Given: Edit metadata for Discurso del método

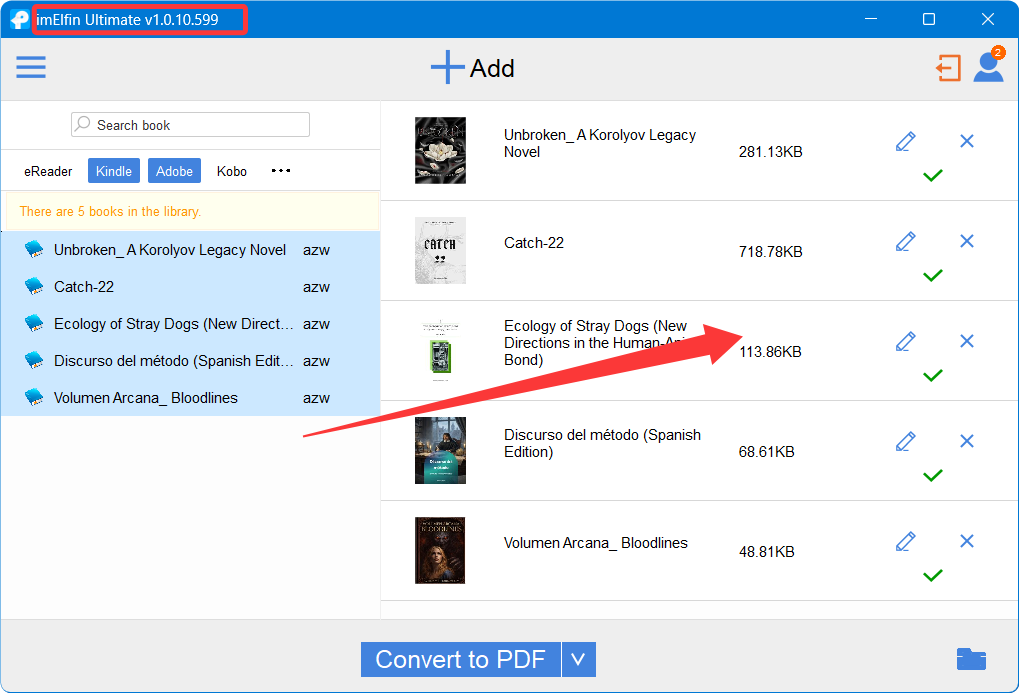Looking at the screenshot, I should [905, 441].
